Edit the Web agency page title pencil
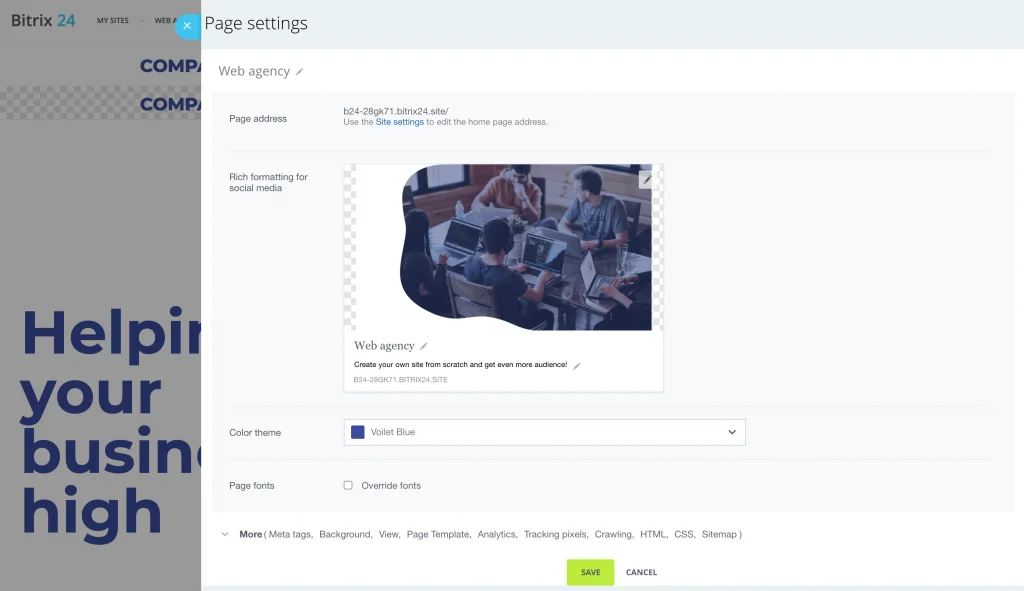The image size is (1024, 591). click(x=300, y=72)
